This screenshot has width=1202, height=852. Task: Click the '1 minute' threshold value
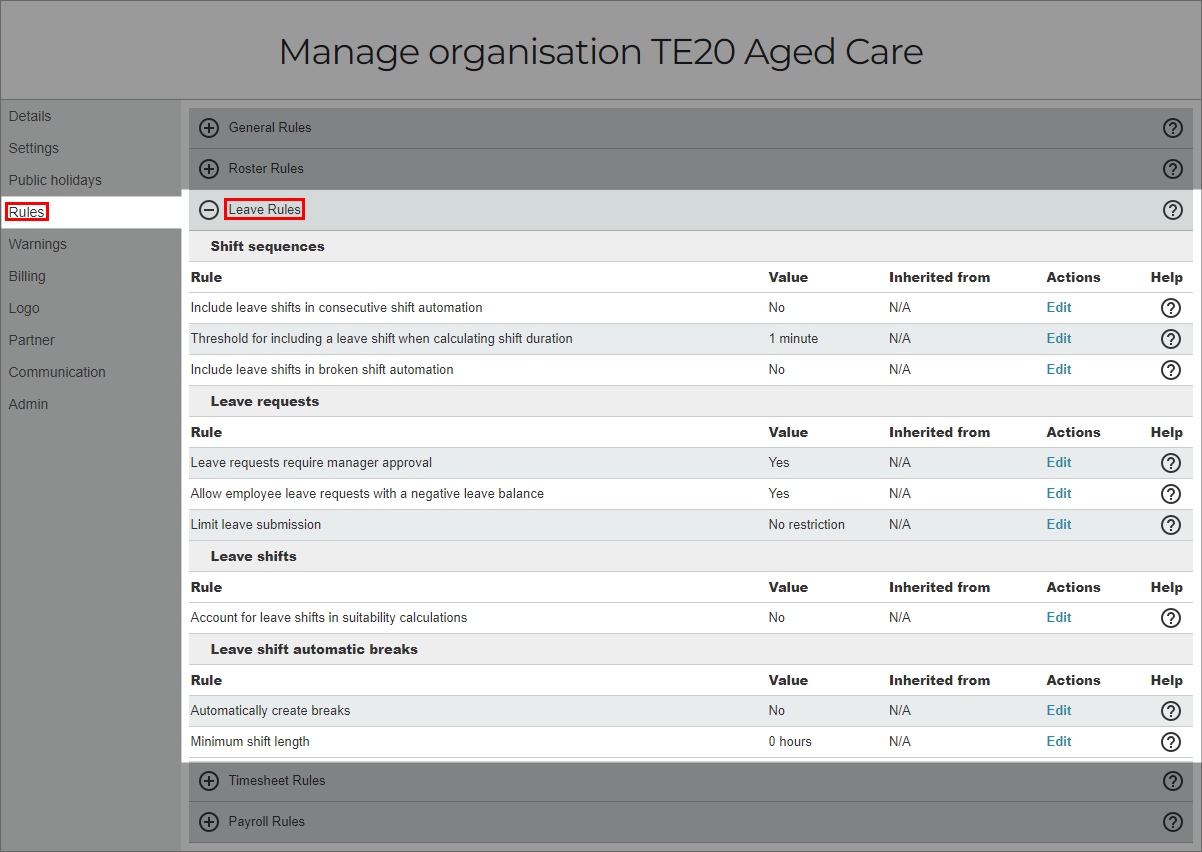[x=793, y=338]
